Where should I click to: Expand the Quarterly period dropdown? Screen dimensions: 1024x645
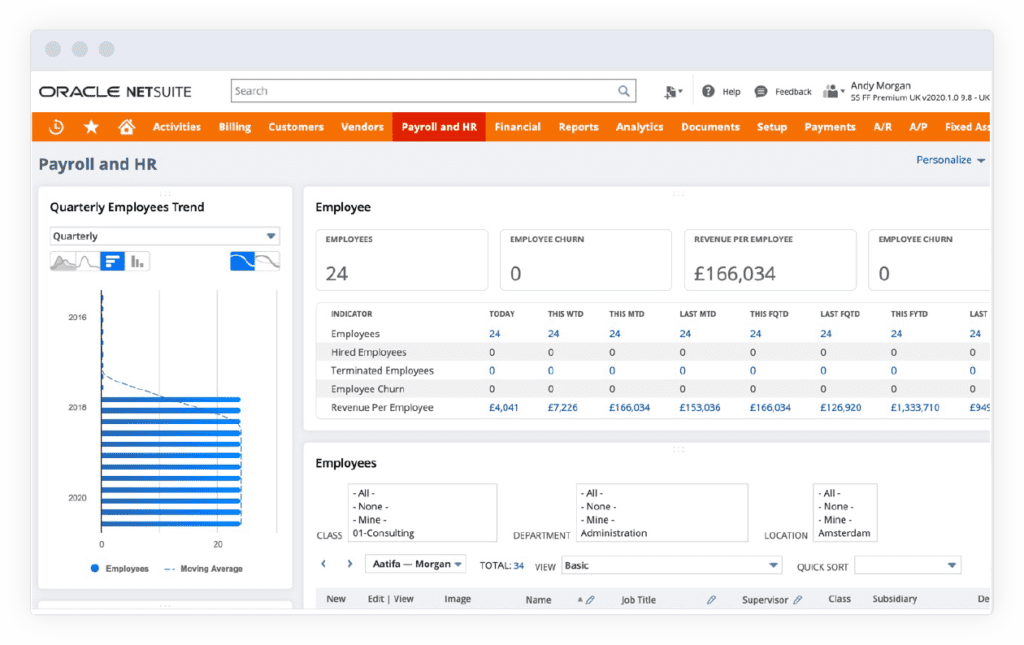click(x=165, y=236)
